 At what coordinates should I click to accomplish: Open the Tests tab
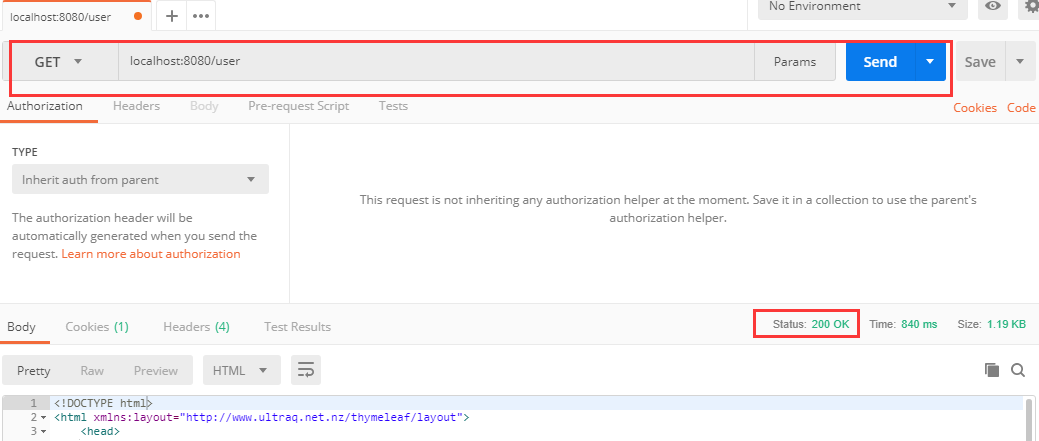[x=394, y=106]
